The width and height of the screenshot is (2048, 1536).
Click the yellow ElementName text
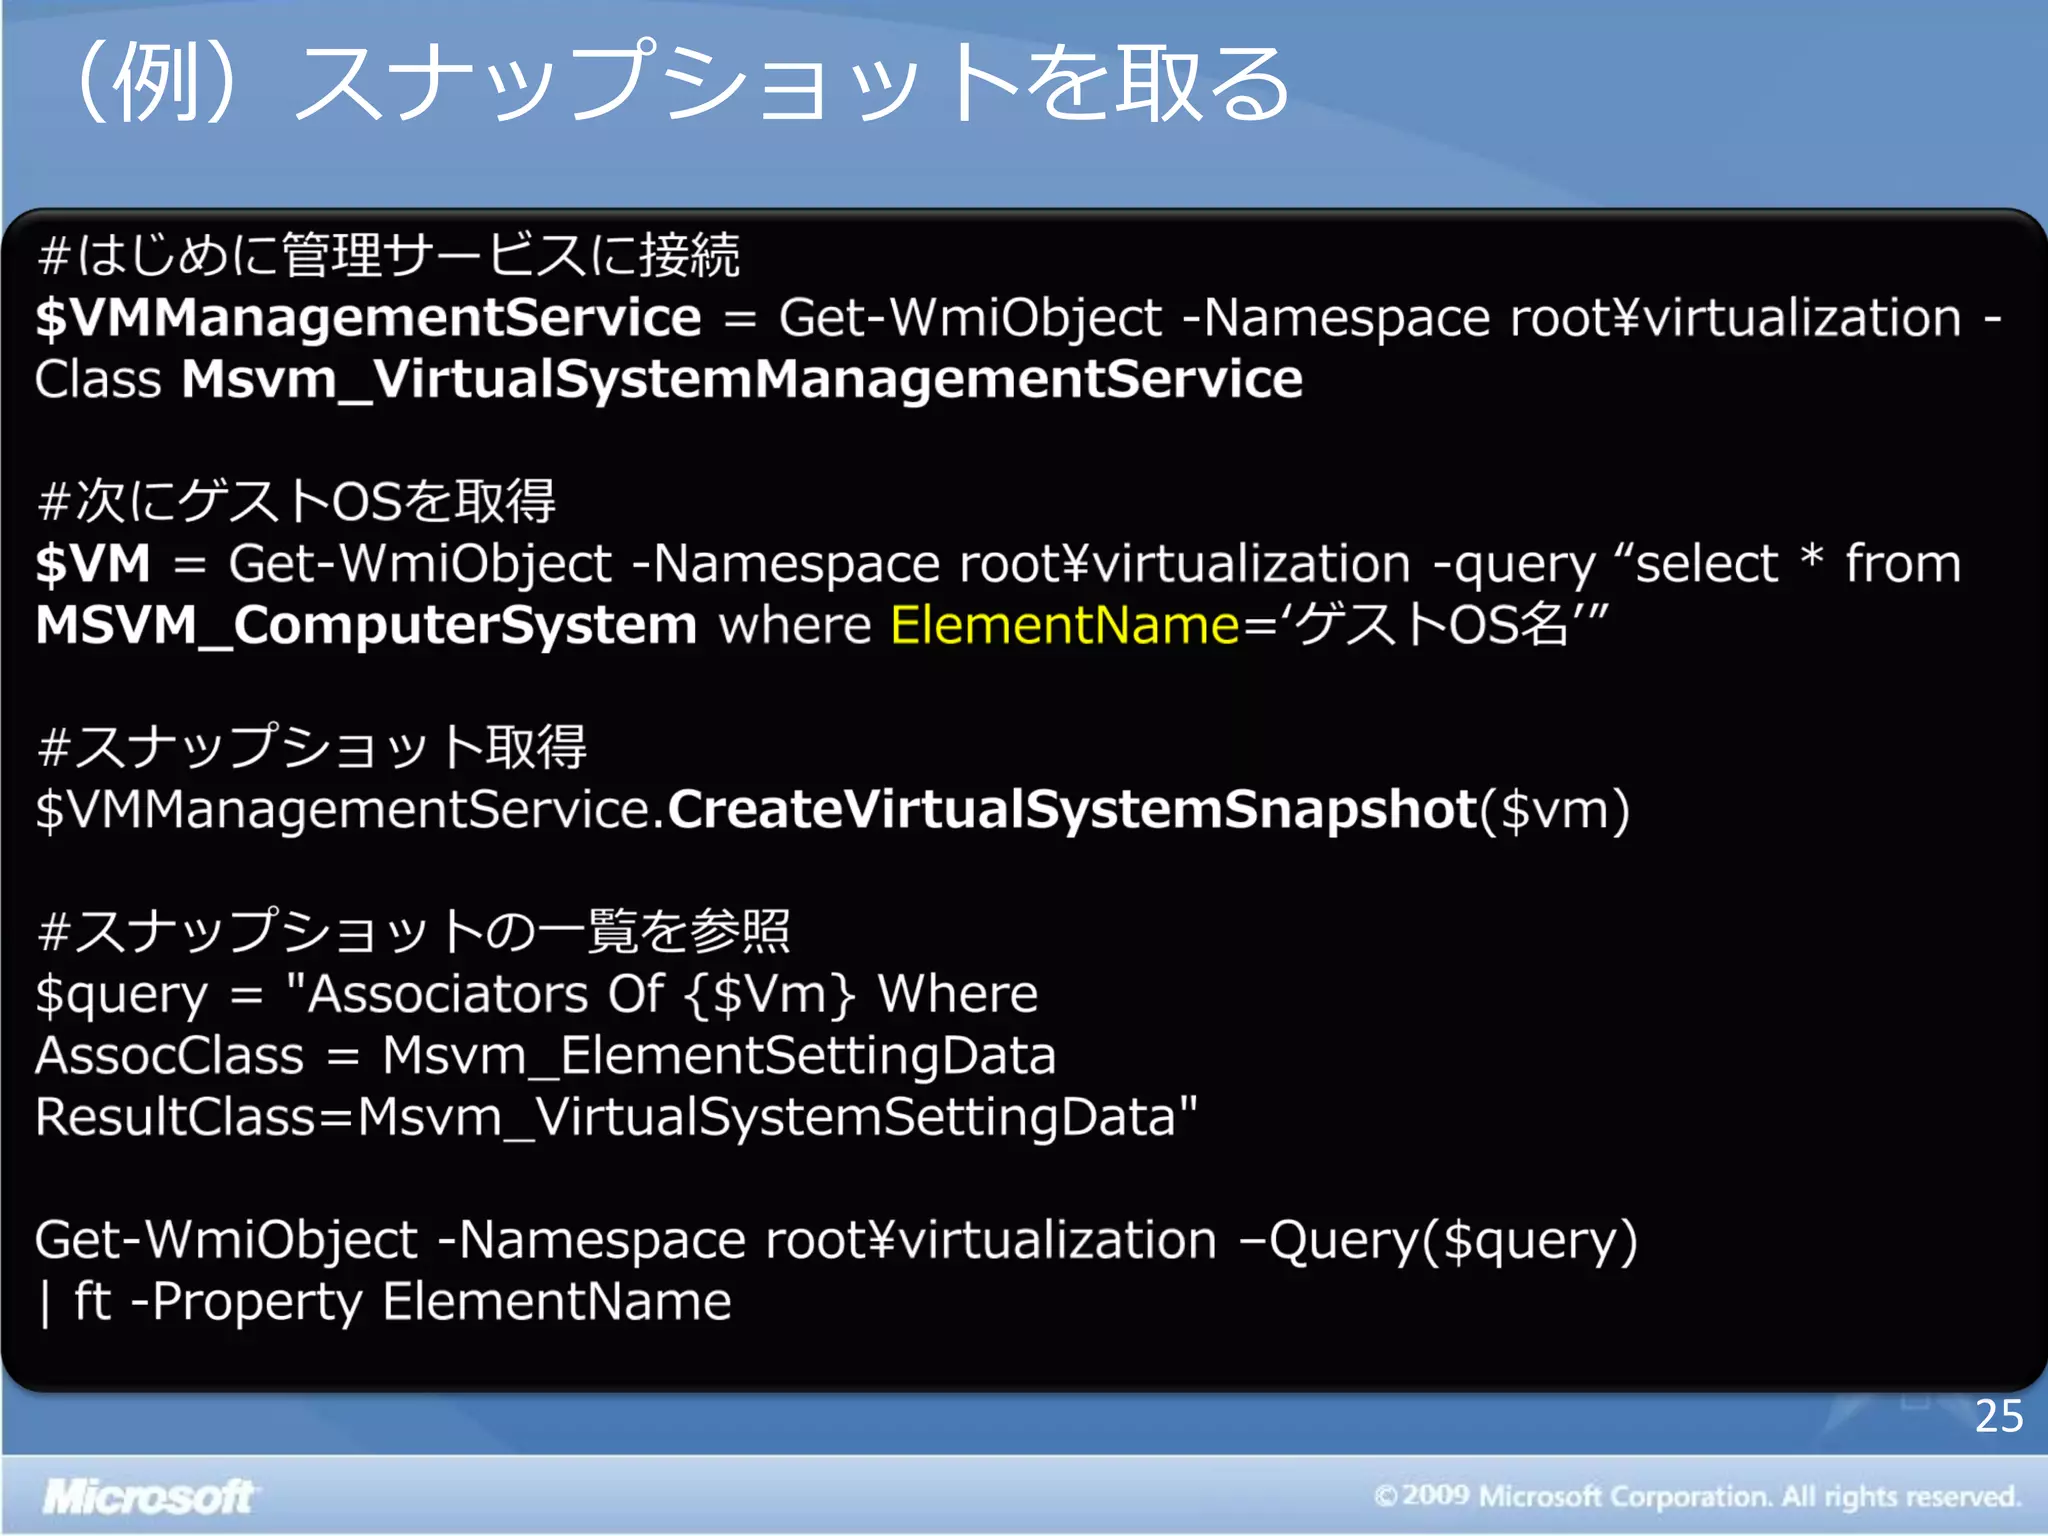coord(1064,626)
